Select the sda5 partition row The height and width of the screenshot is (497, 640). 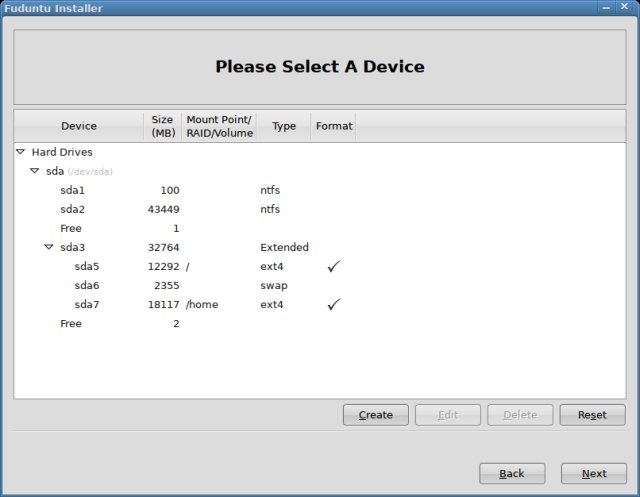(320, 266)
